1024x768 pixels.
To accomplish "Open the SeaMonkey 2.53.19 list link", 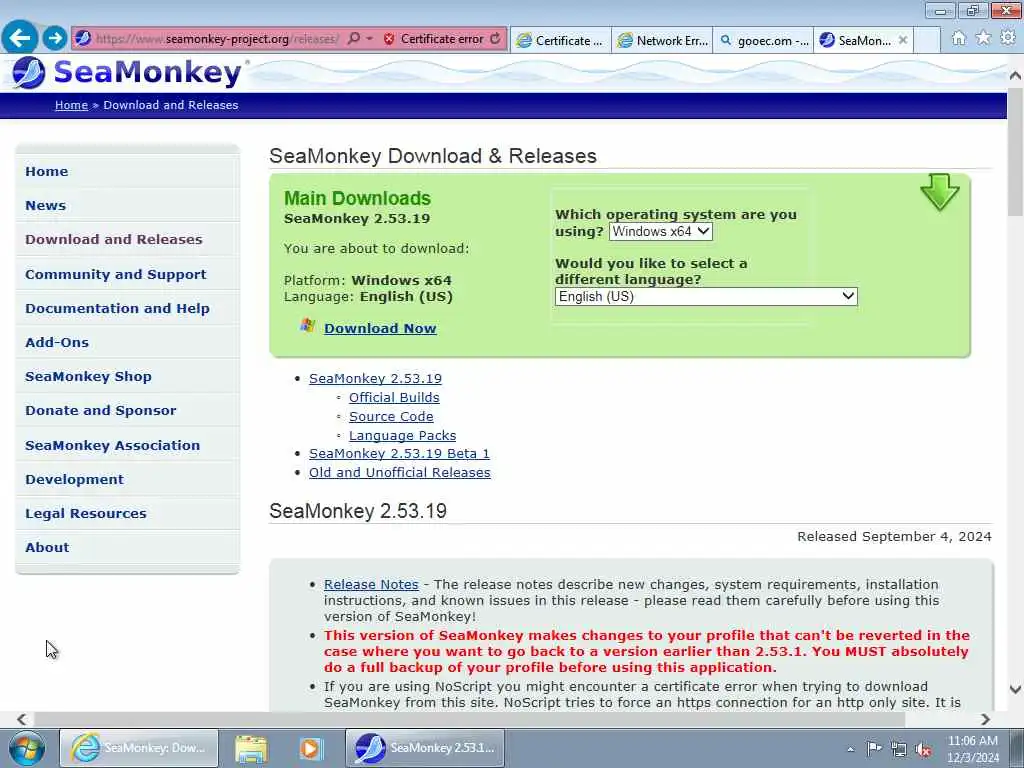I will (x=376, y=379).
